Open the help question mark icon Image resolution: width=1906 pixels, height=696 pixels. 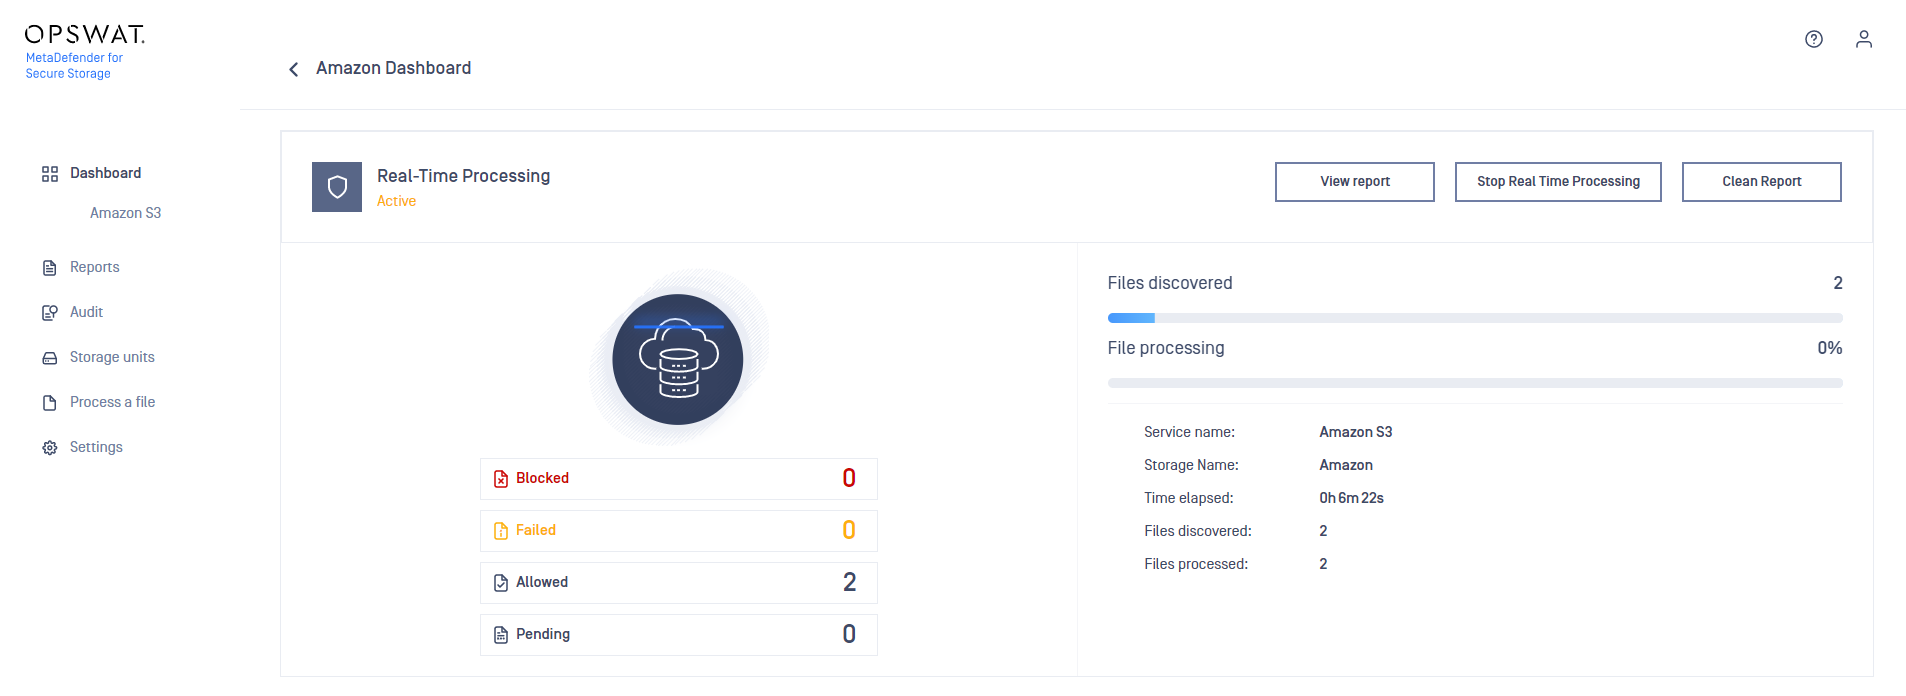pyautogui.click(x=1814, y=39)
